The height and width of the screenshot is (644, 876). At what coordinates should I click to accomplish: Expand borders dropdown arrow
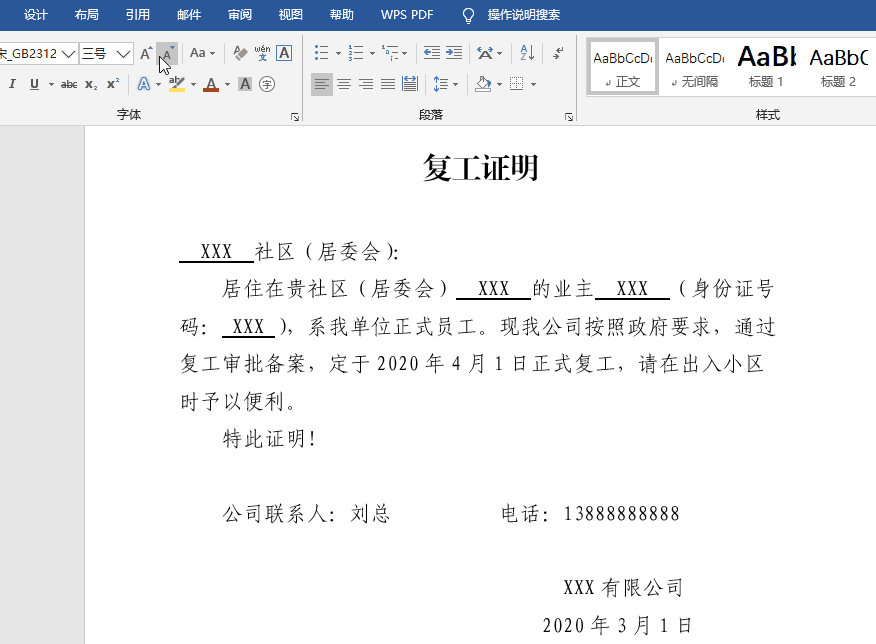pyautogui.click(x=534, y=85)
